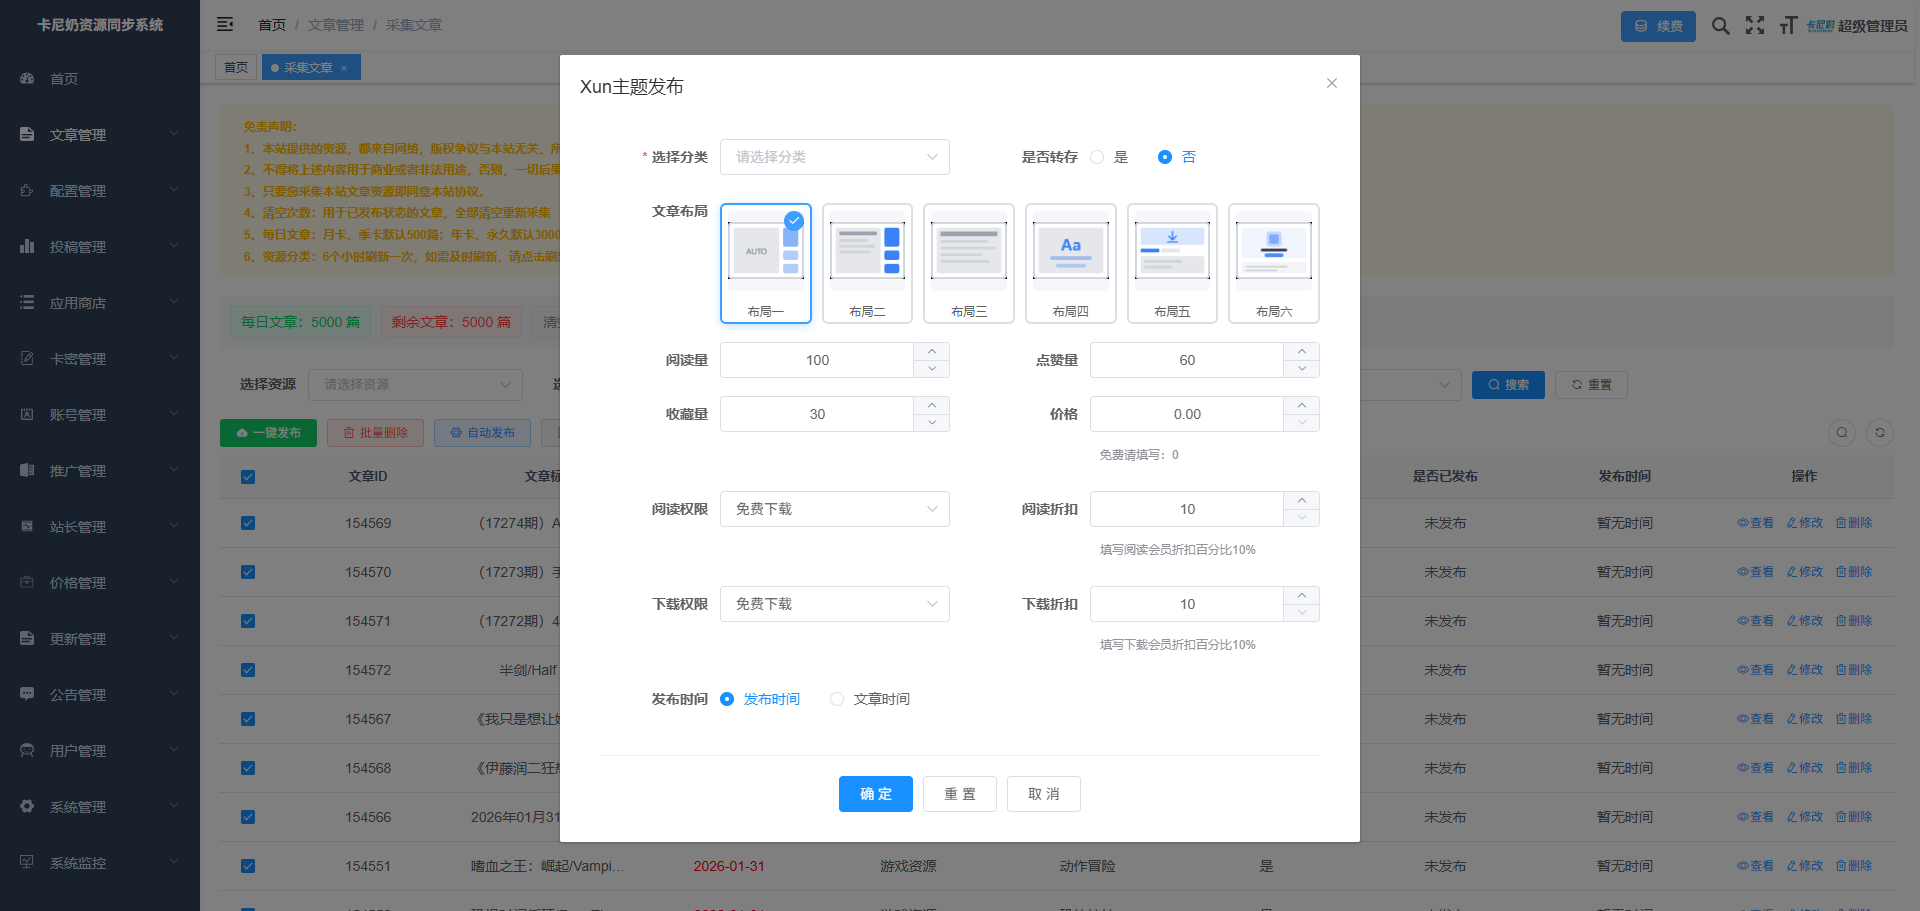Select the 布局四 layout thumbnail
Viewport: 1920px width, 911px height.
pos(1070,263)
